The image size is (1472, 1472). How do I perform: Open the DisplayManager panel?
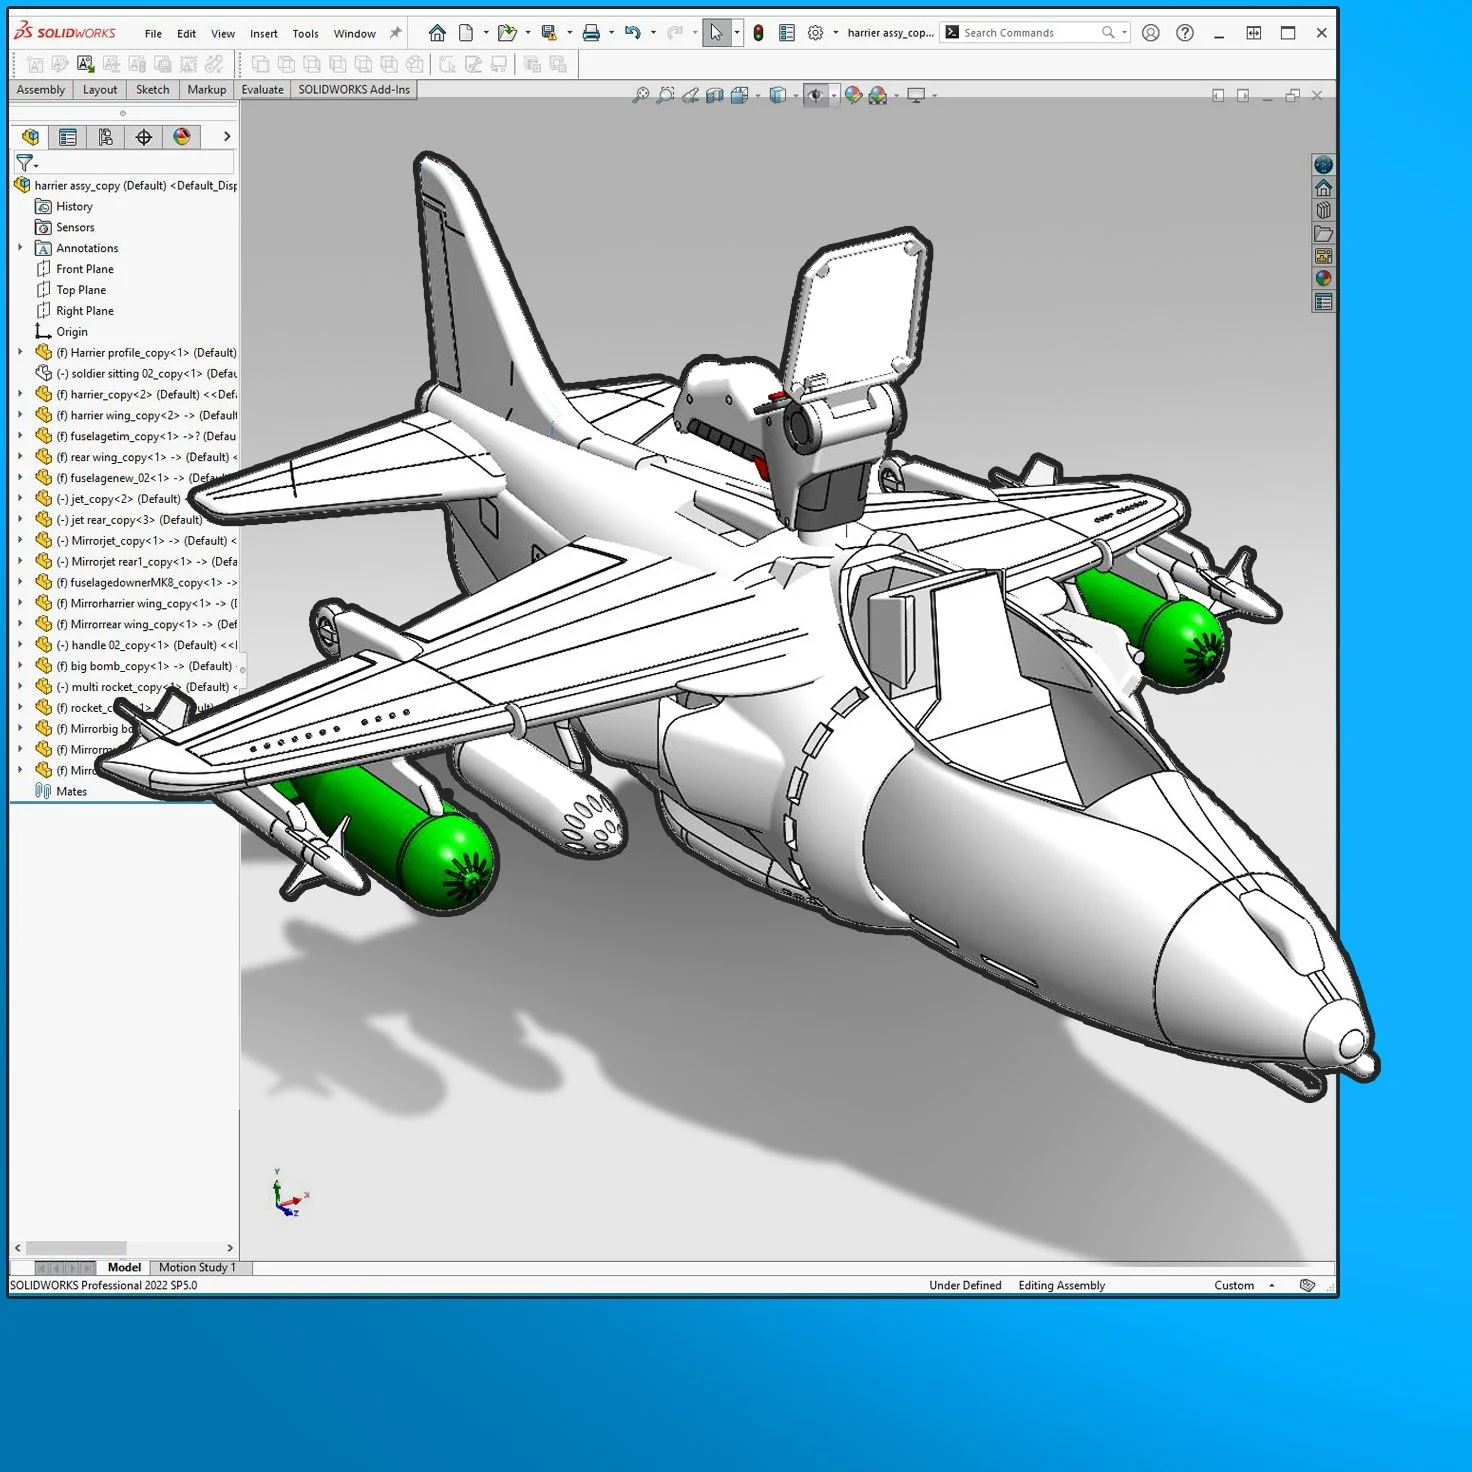(x=181, y=137)
